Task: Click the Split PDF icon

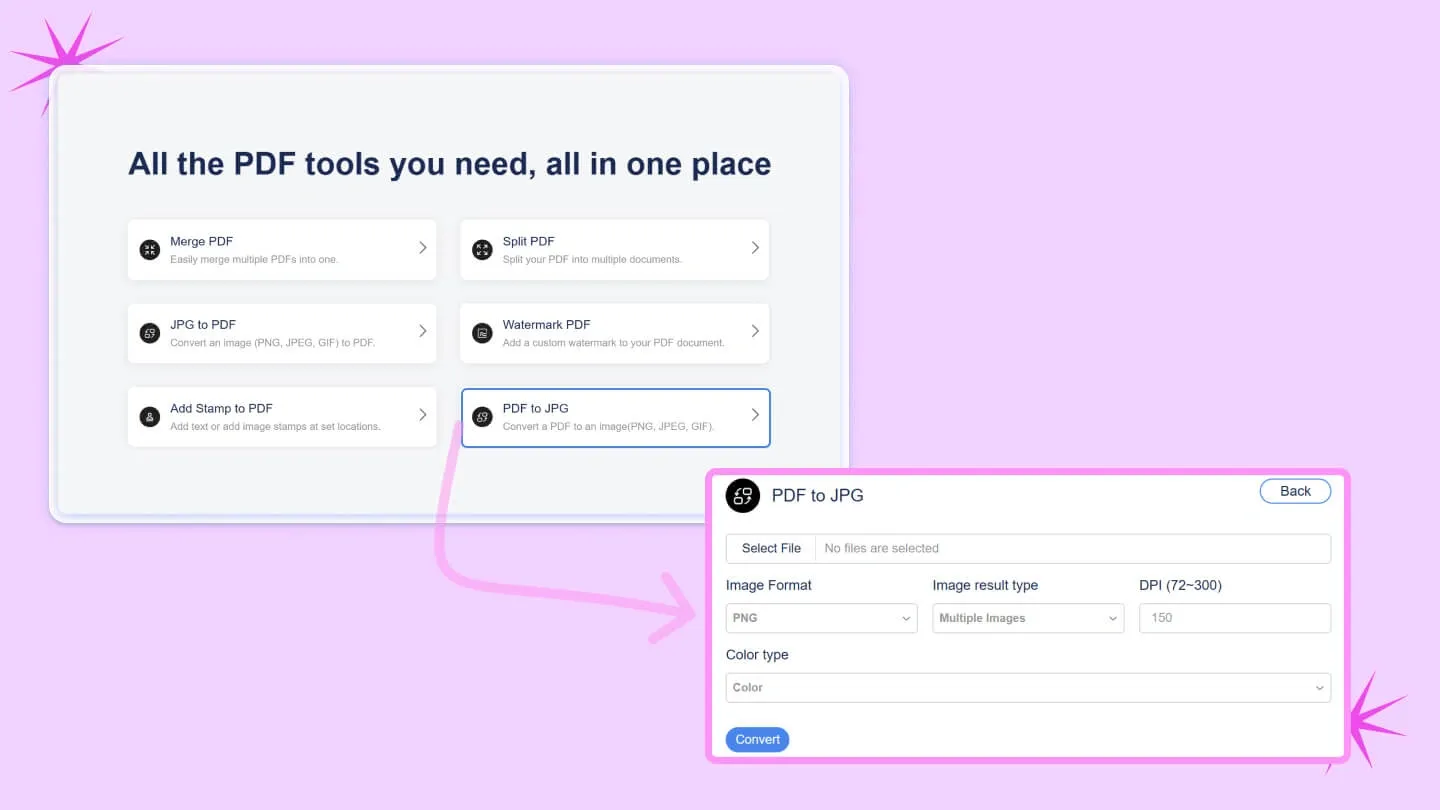Action: click(x=482, y=250)
